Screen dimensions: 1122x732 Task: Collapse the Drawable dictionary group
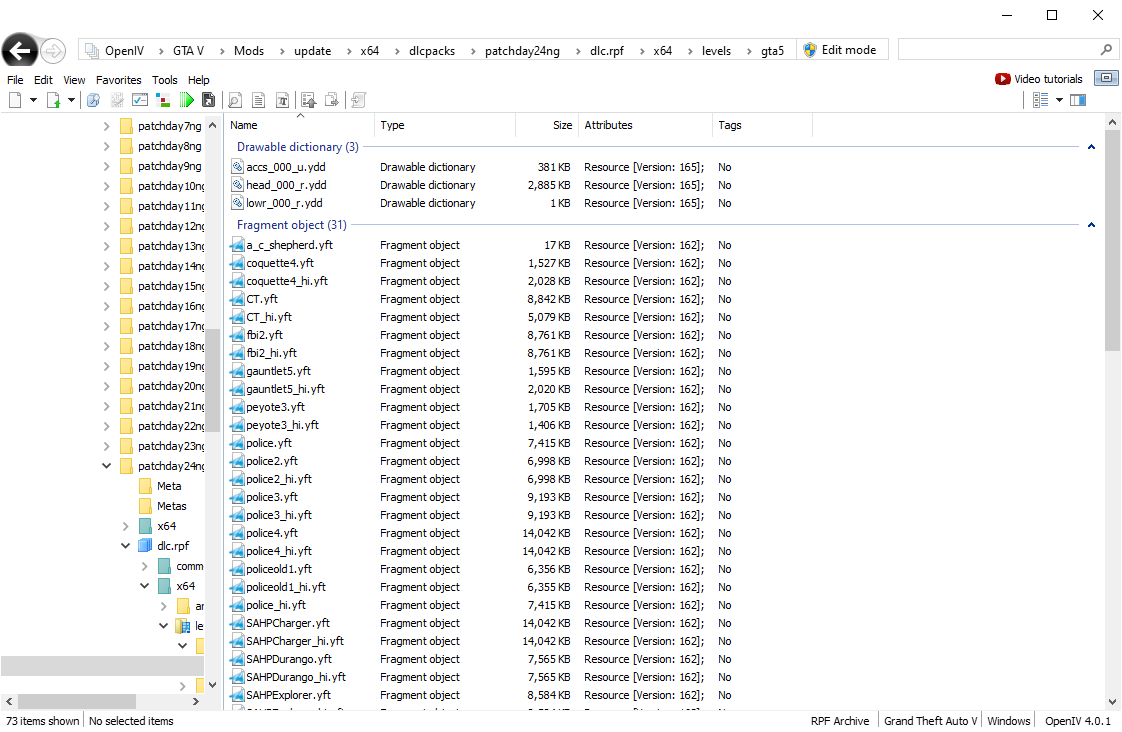click(x=1091, y=147)
